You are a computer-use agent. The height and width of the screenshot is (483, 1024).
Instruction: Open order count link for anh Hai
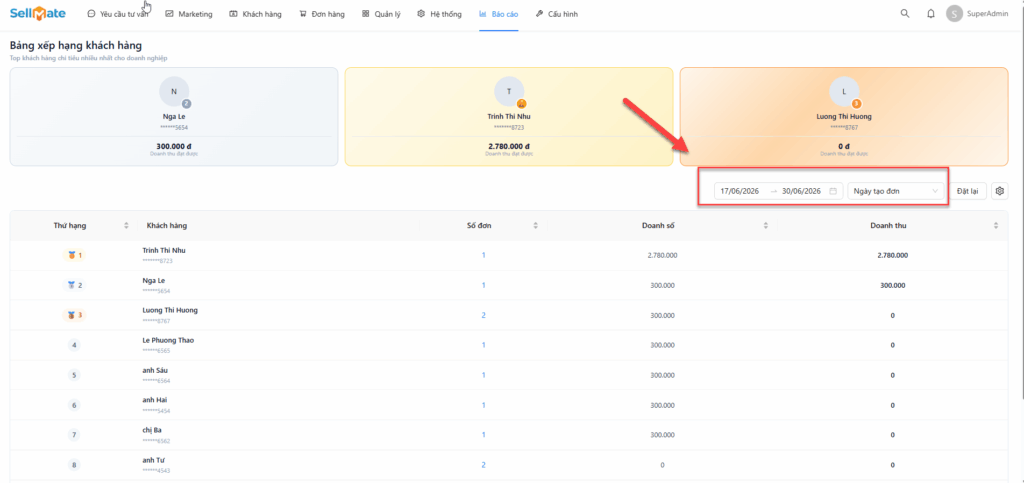[483, 405]
